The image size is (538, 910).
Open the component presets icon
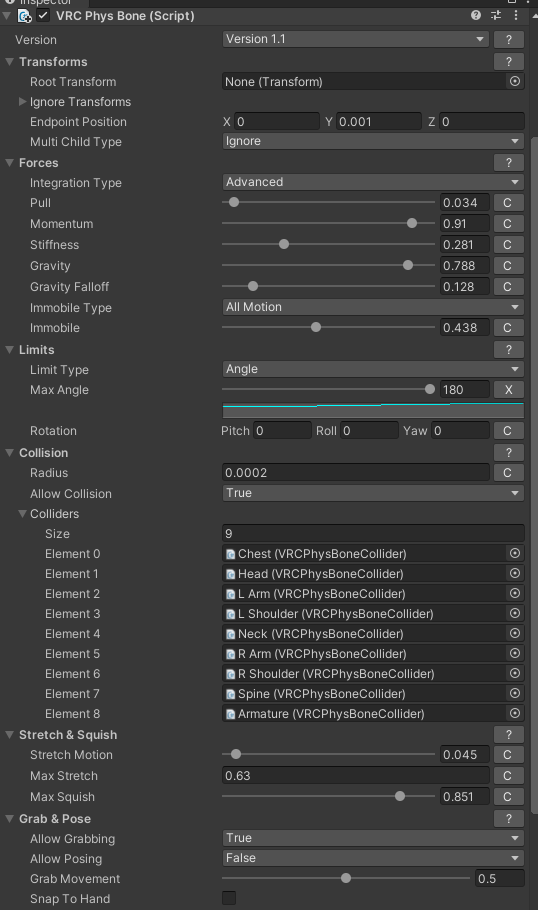point(496,16)
